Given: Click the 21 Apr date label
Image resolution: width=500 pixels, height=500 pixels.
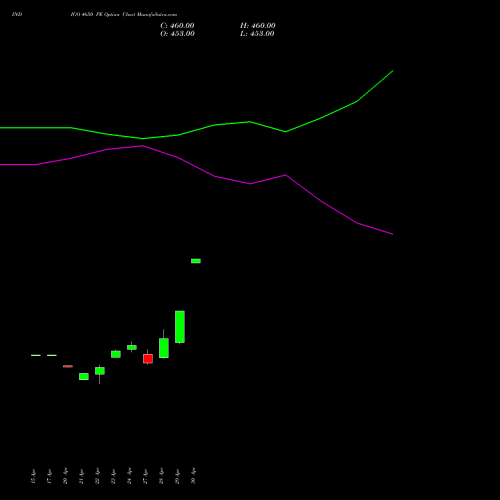Looking at the screenshot, I should pyautogui.click(x=81, y=476).
